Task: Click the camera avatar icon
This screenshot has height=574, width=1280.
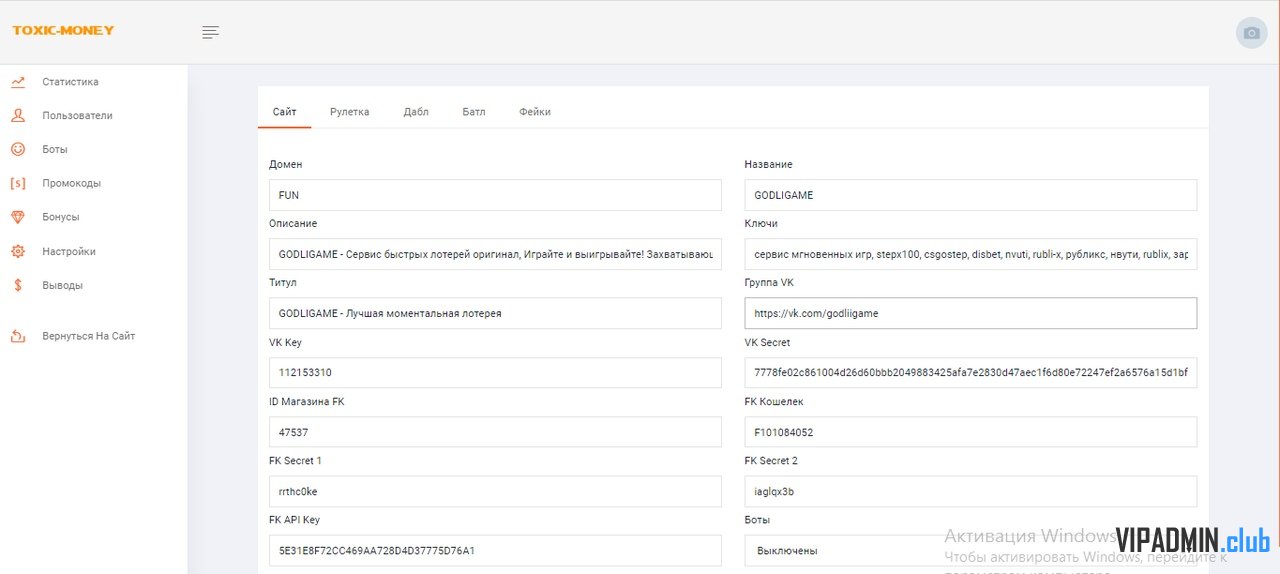Action: point(1251,32)
